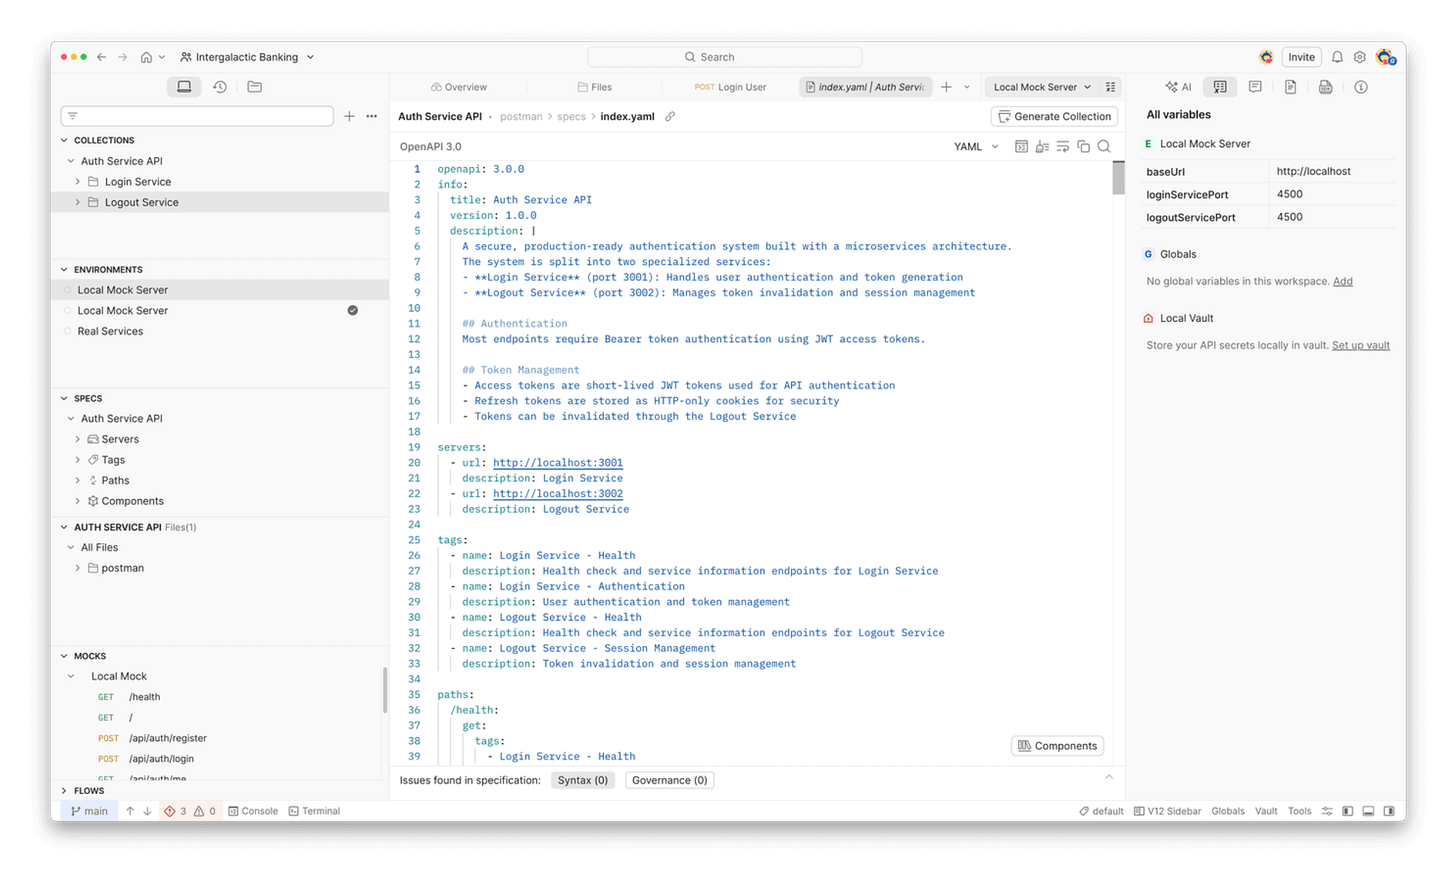Screen dimensions: 1456x880
Task: Select the local workspace view icon in sidebar
Action: 184,87
